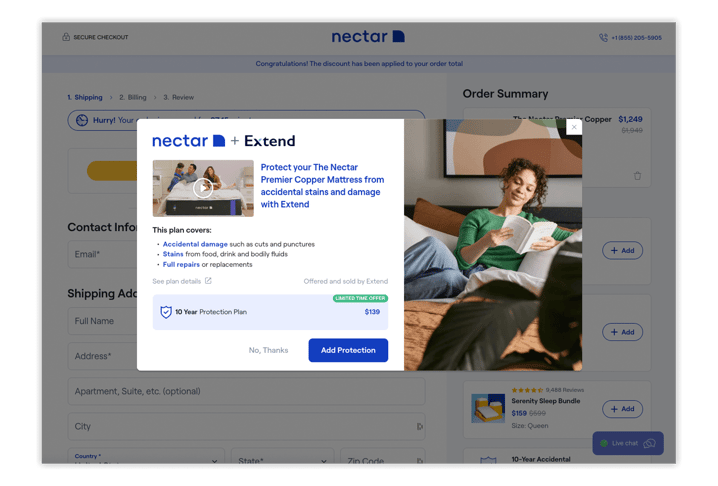Viewport: 718px width, 486px height.
Task: Click the $139 plan price
Action: (372, 312)
